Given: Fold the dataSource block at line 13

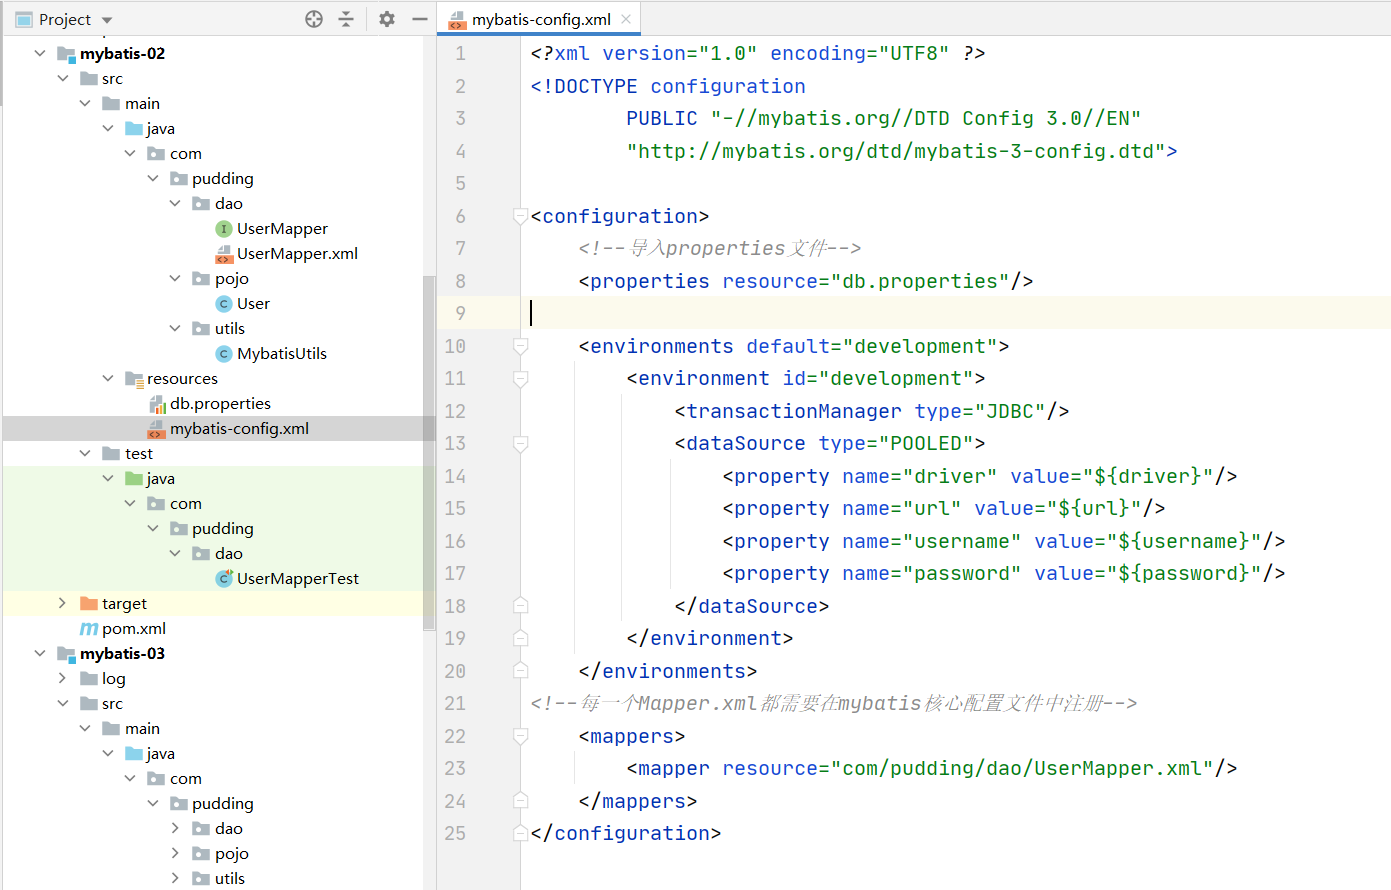Looking at the screenshot, I should pyautogui.click(x=520, y=443).
